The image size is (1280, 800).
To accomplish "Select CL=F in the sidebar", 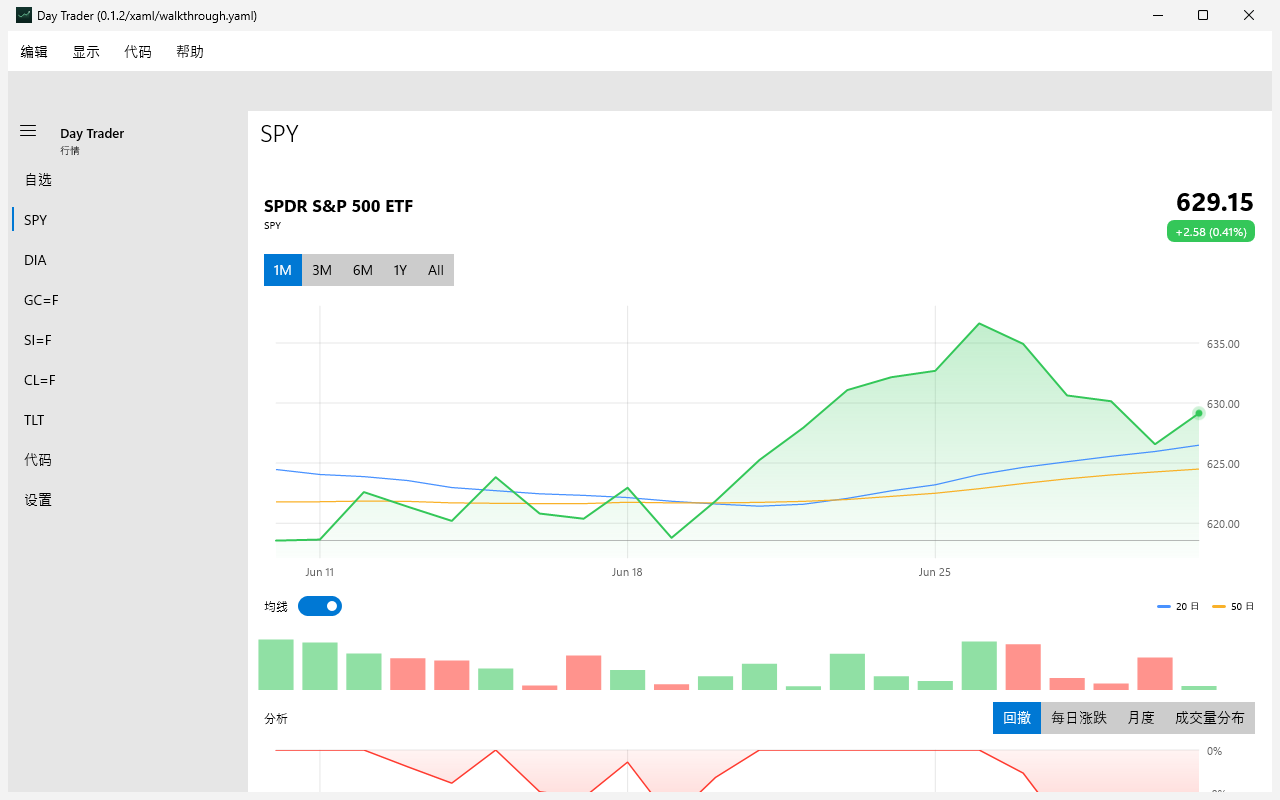I will click(128, 380).
